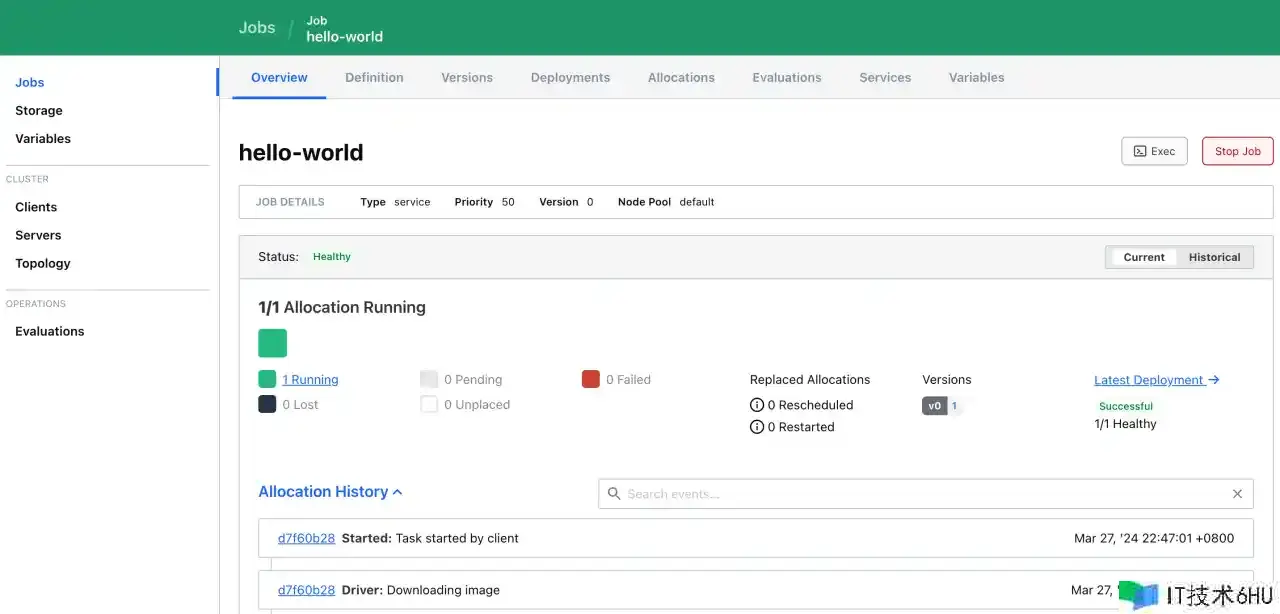1280x614 pixels.
Task: Click the timestamp 'Mar 27, '24 22:47:01 +0800'
Action: pos(1154,538)
